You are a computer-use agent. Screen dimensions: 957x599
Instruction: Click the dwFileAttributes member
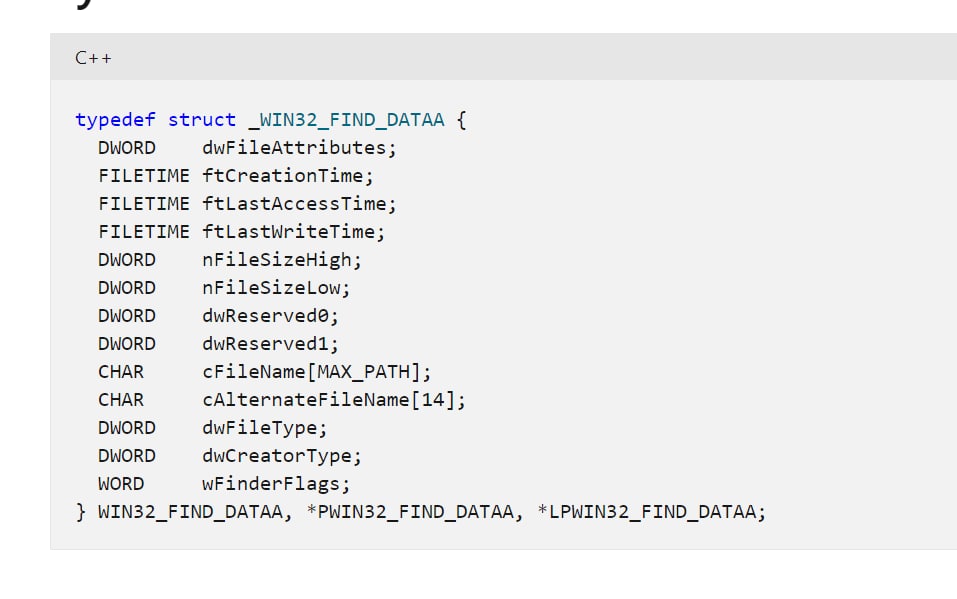298,148
